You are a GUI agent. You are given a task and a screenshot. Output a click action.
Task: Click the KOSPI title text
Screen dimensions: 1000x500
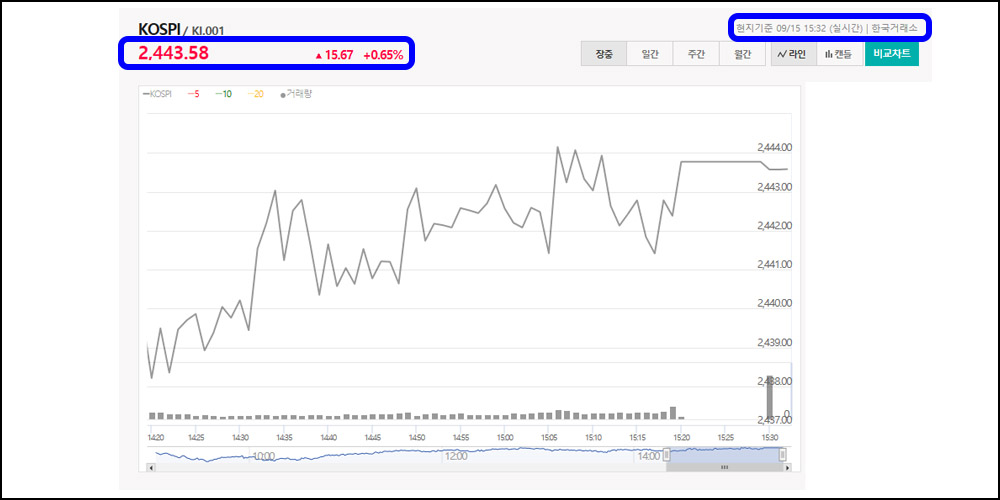159,29
